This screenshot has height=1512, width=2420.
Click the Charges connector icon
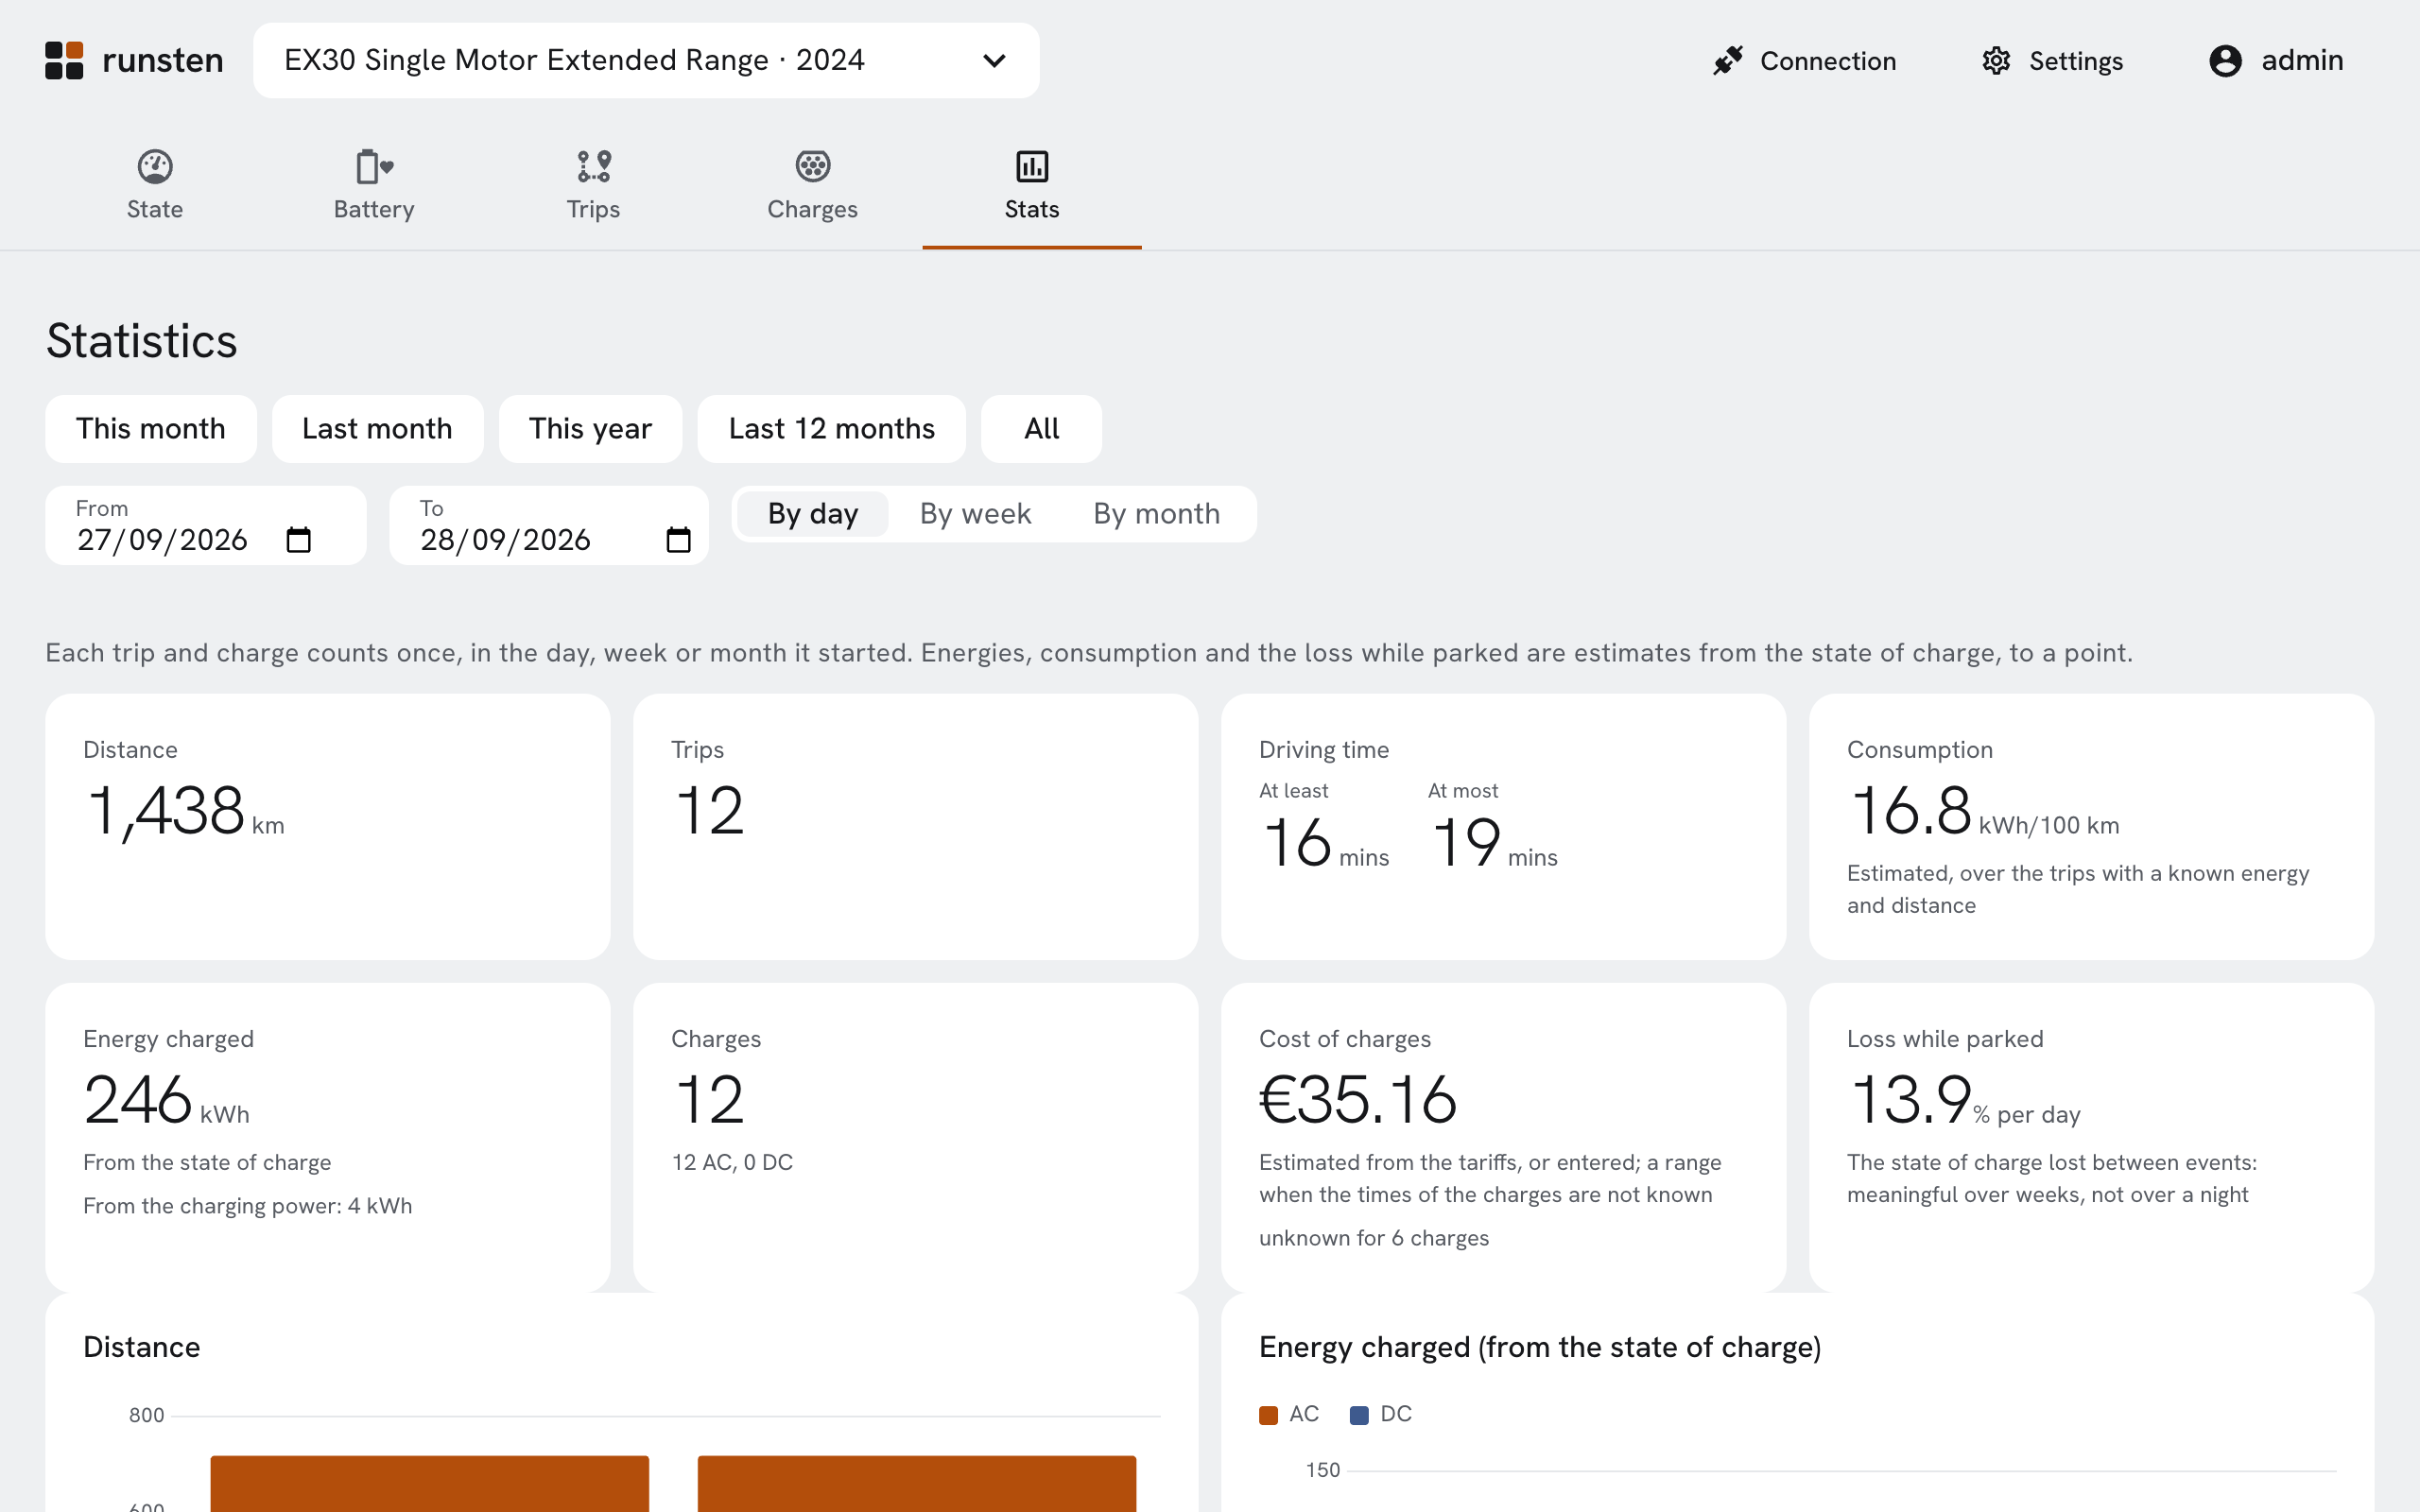813,166
